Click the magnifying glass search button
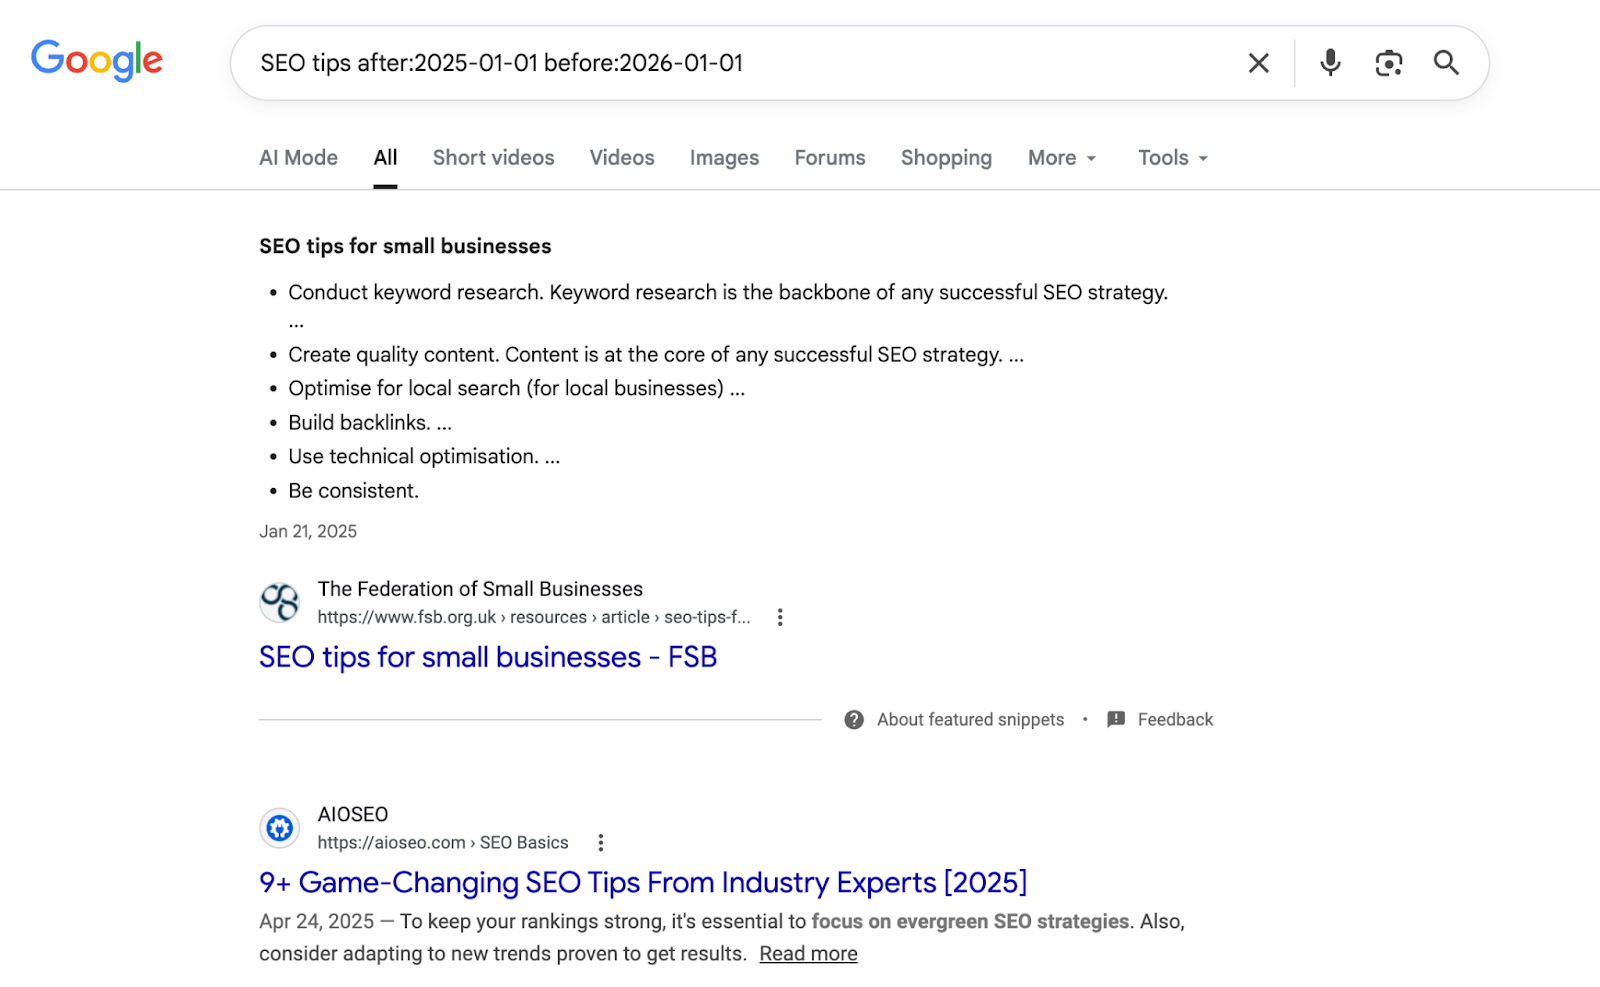 [1446, 63]
